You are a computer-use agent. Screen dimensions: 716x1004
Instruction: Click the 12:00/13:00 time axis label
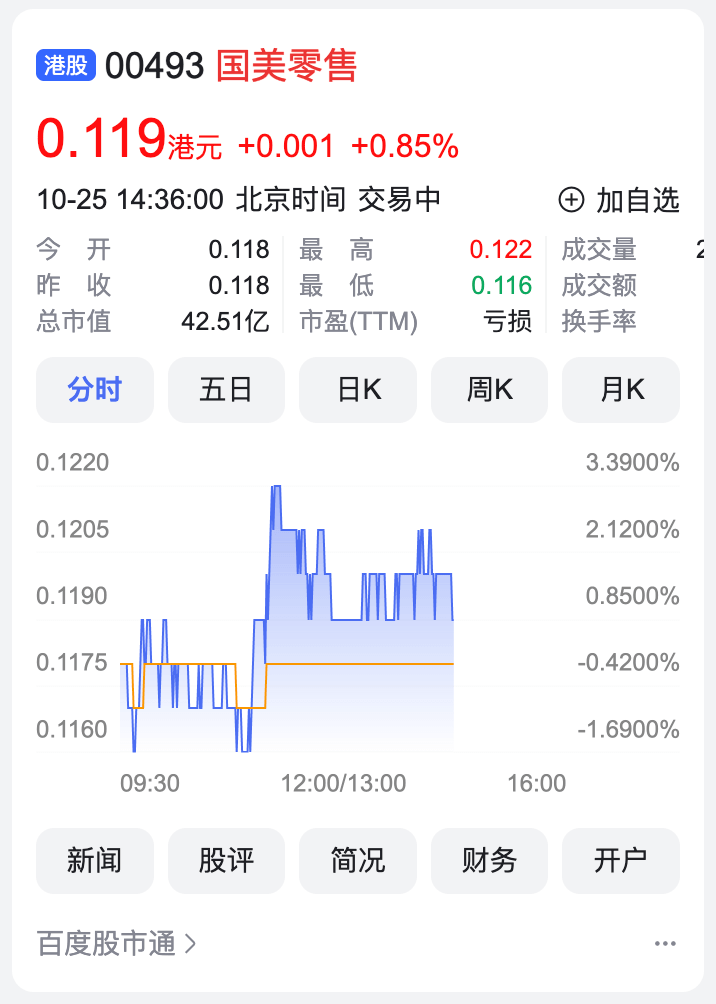pos(344,783)
